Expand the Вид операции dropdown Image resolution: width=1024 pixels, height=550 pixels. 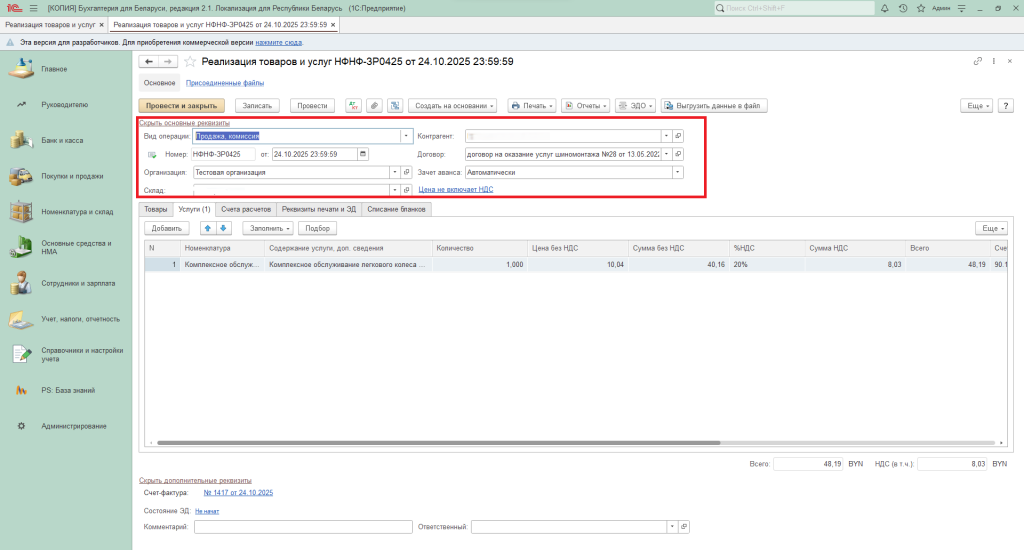click(406, 136)
